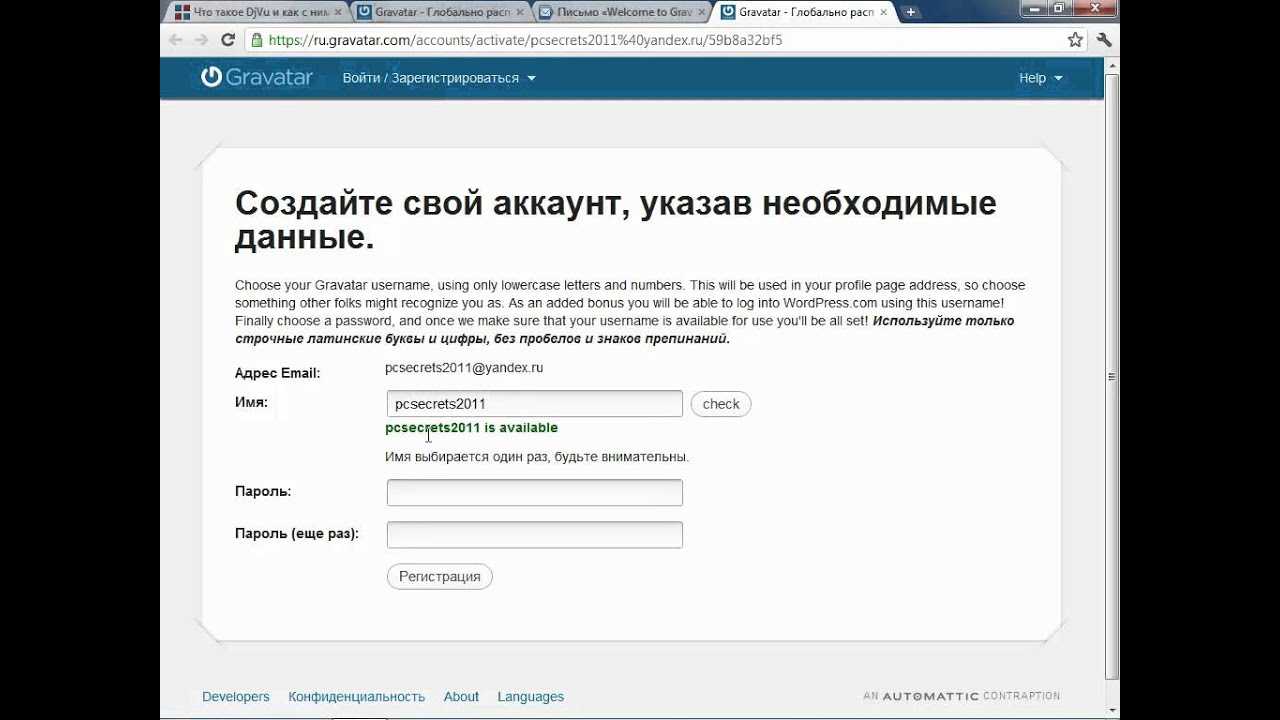
Task: Open the Developers footer link
Action: 235,696
